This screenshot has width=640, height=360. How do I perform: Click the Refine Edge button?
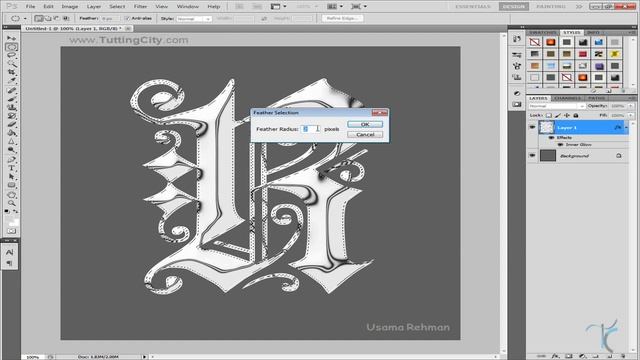[342, 18]
